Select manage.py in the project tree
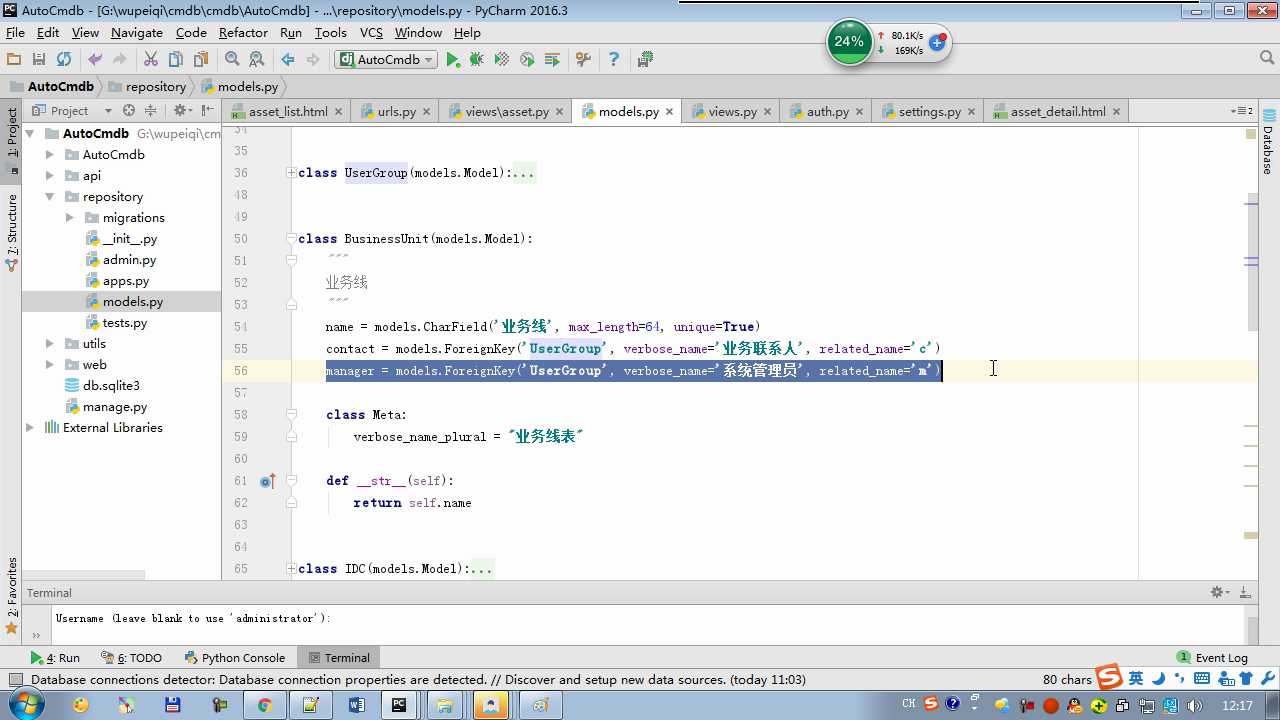The width and height of the screenshot is (1280, 720). click(115, 407)
